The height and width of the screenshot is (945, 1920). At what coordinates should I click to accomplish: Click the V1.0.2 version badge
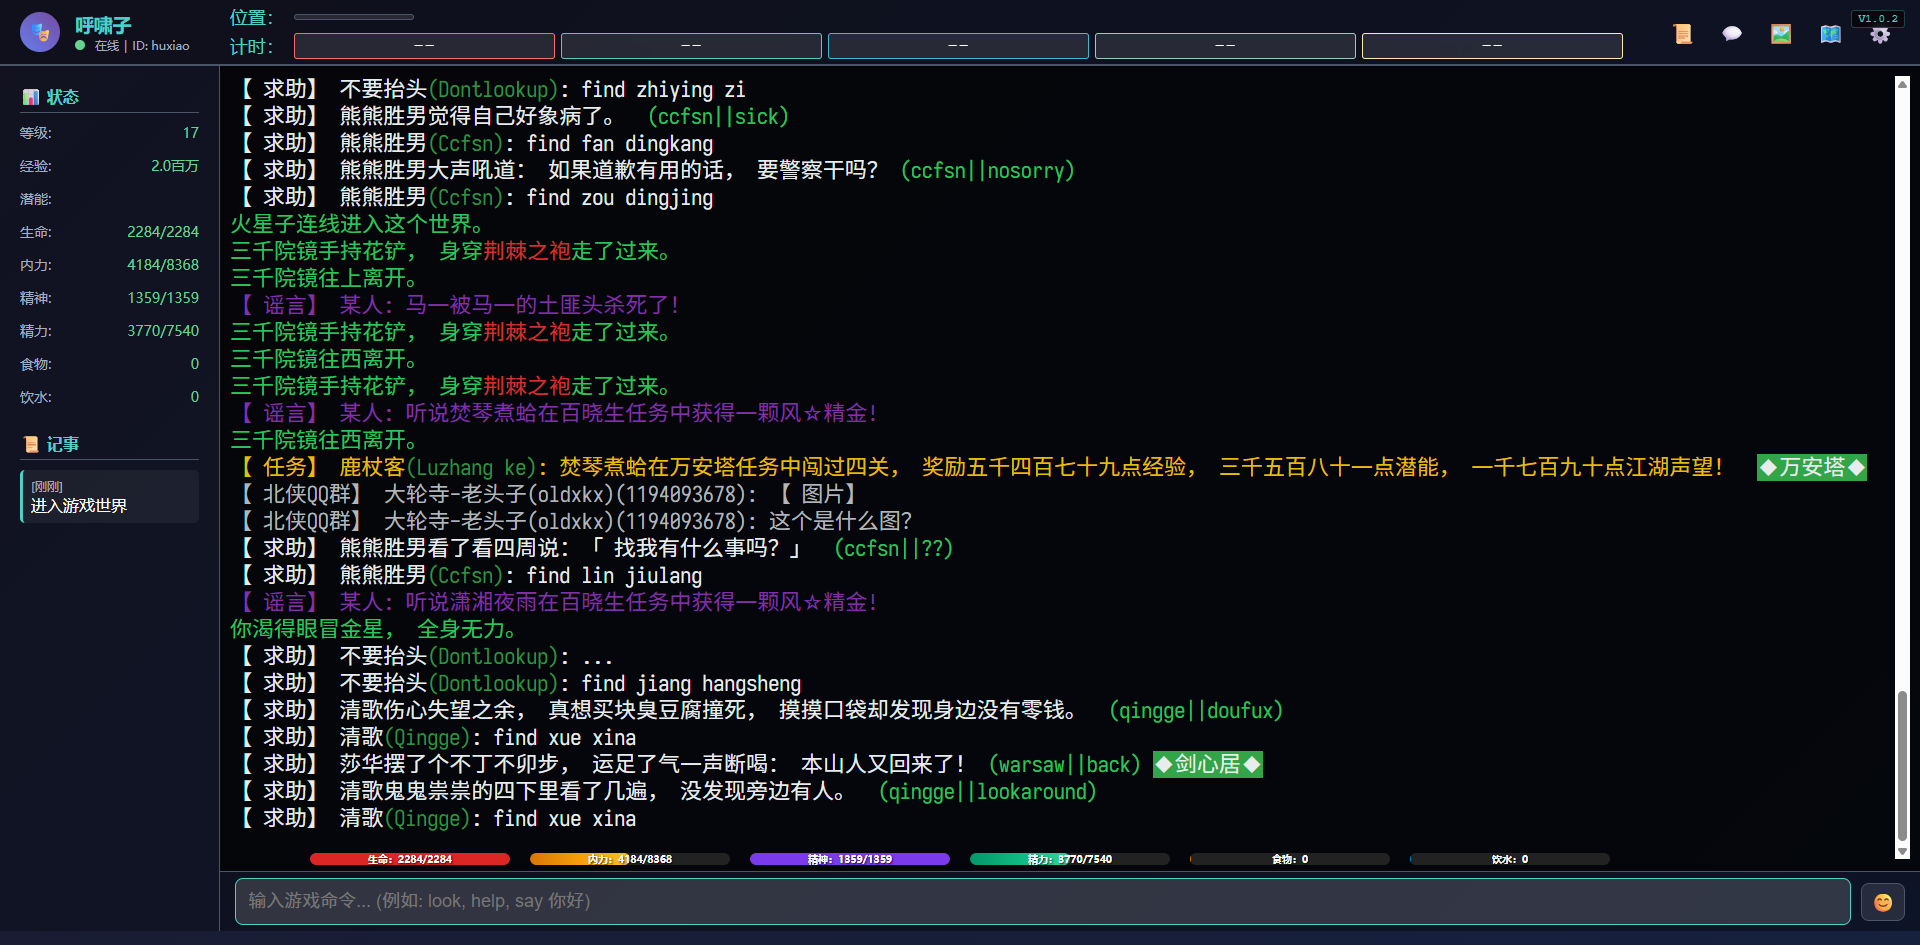(x=1880, y=17)
